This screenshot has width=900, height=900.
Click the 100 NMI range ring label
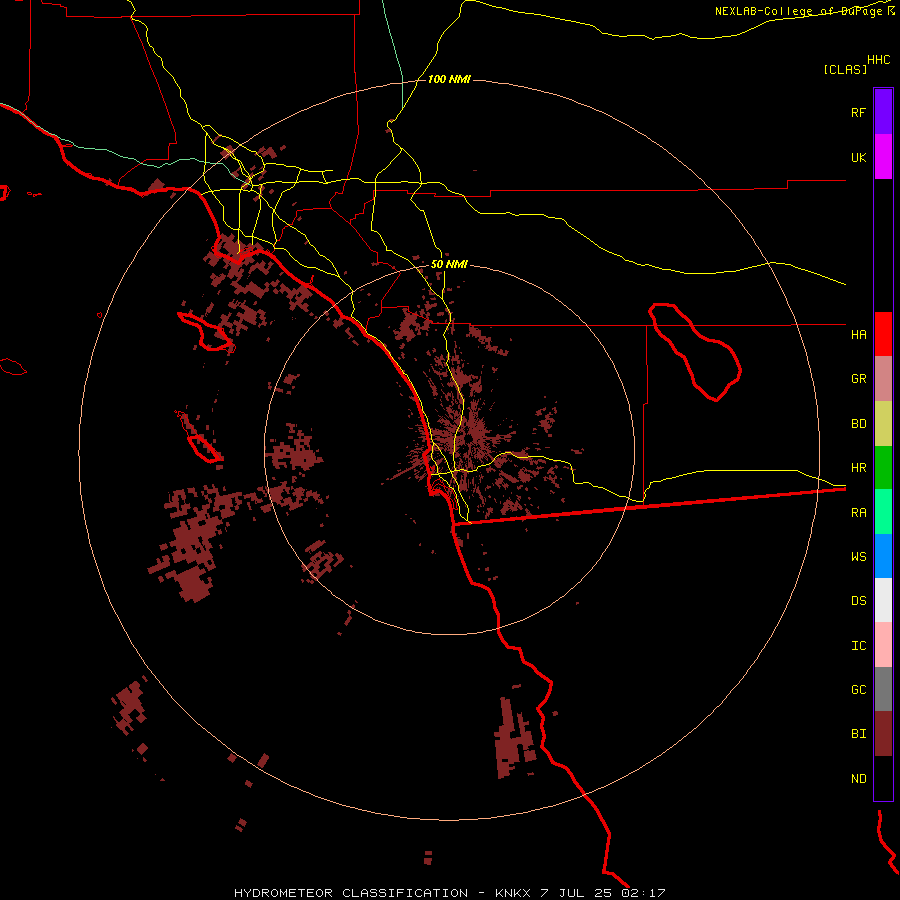click(x=449, y=79)
